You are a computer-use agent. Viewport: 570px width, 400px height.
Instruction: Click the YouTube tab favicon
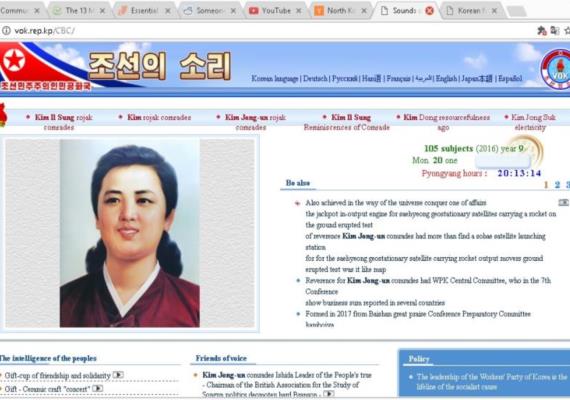[253, 11]
